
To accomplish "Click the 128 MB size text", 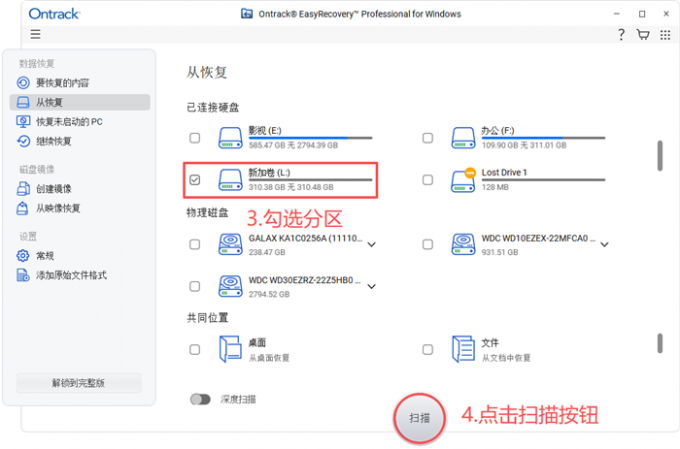I will pos(495,187).
